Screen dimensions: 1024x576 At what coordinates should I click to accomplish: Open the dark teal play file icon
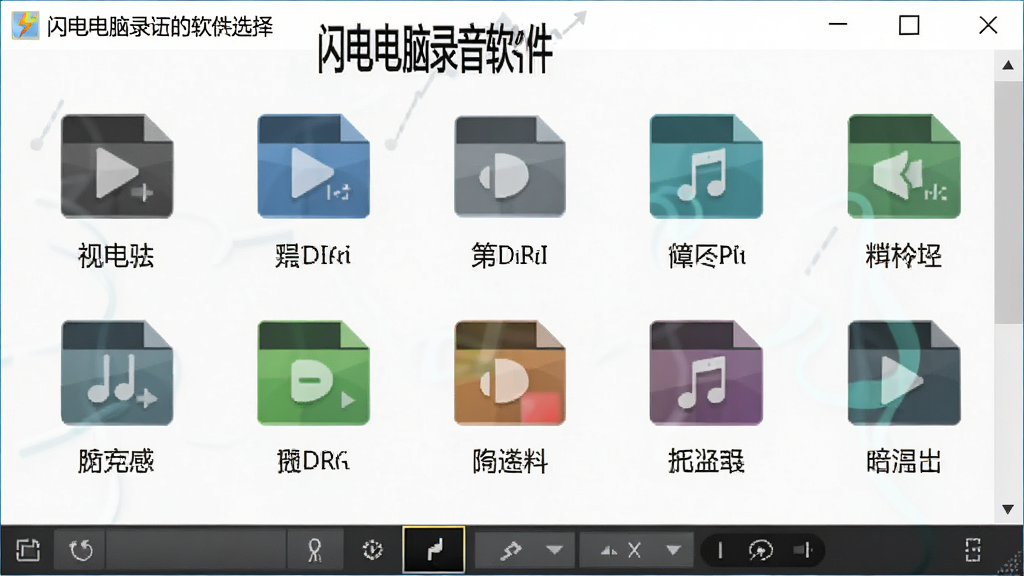click(x=904, y=373)
